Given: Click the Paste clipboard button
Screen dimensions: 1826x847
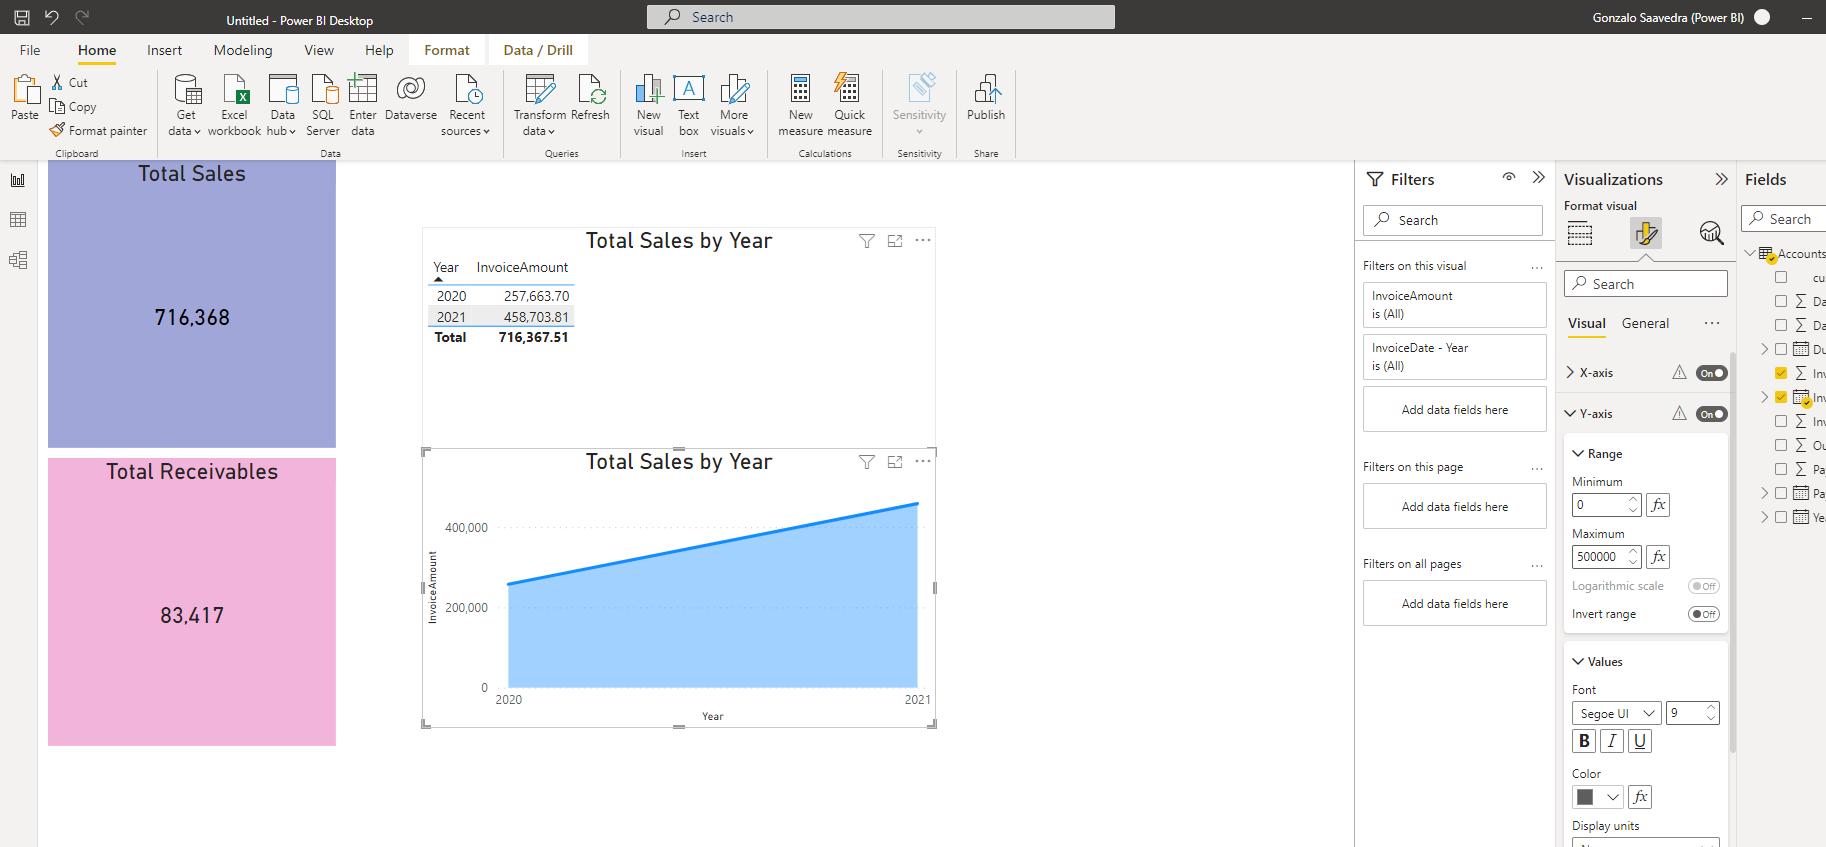Looking at the screenshot, I should tap(25, 97).
